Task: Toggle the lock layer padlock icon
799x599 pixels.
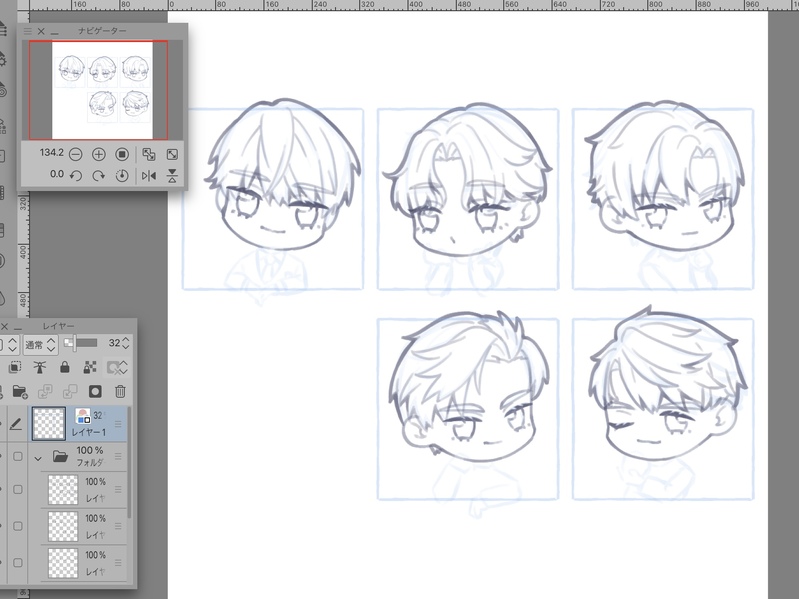Action: (x=65, y=367)
